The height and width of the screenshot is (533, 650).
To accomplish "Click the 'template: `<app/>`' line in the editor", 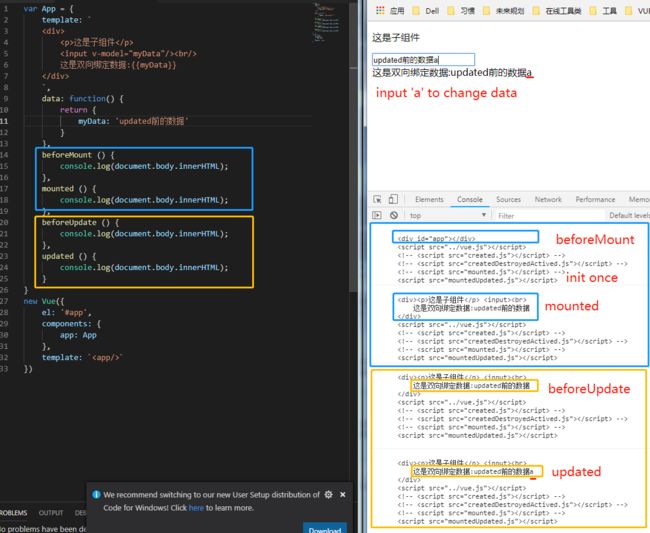I will (x=82, y=357).
